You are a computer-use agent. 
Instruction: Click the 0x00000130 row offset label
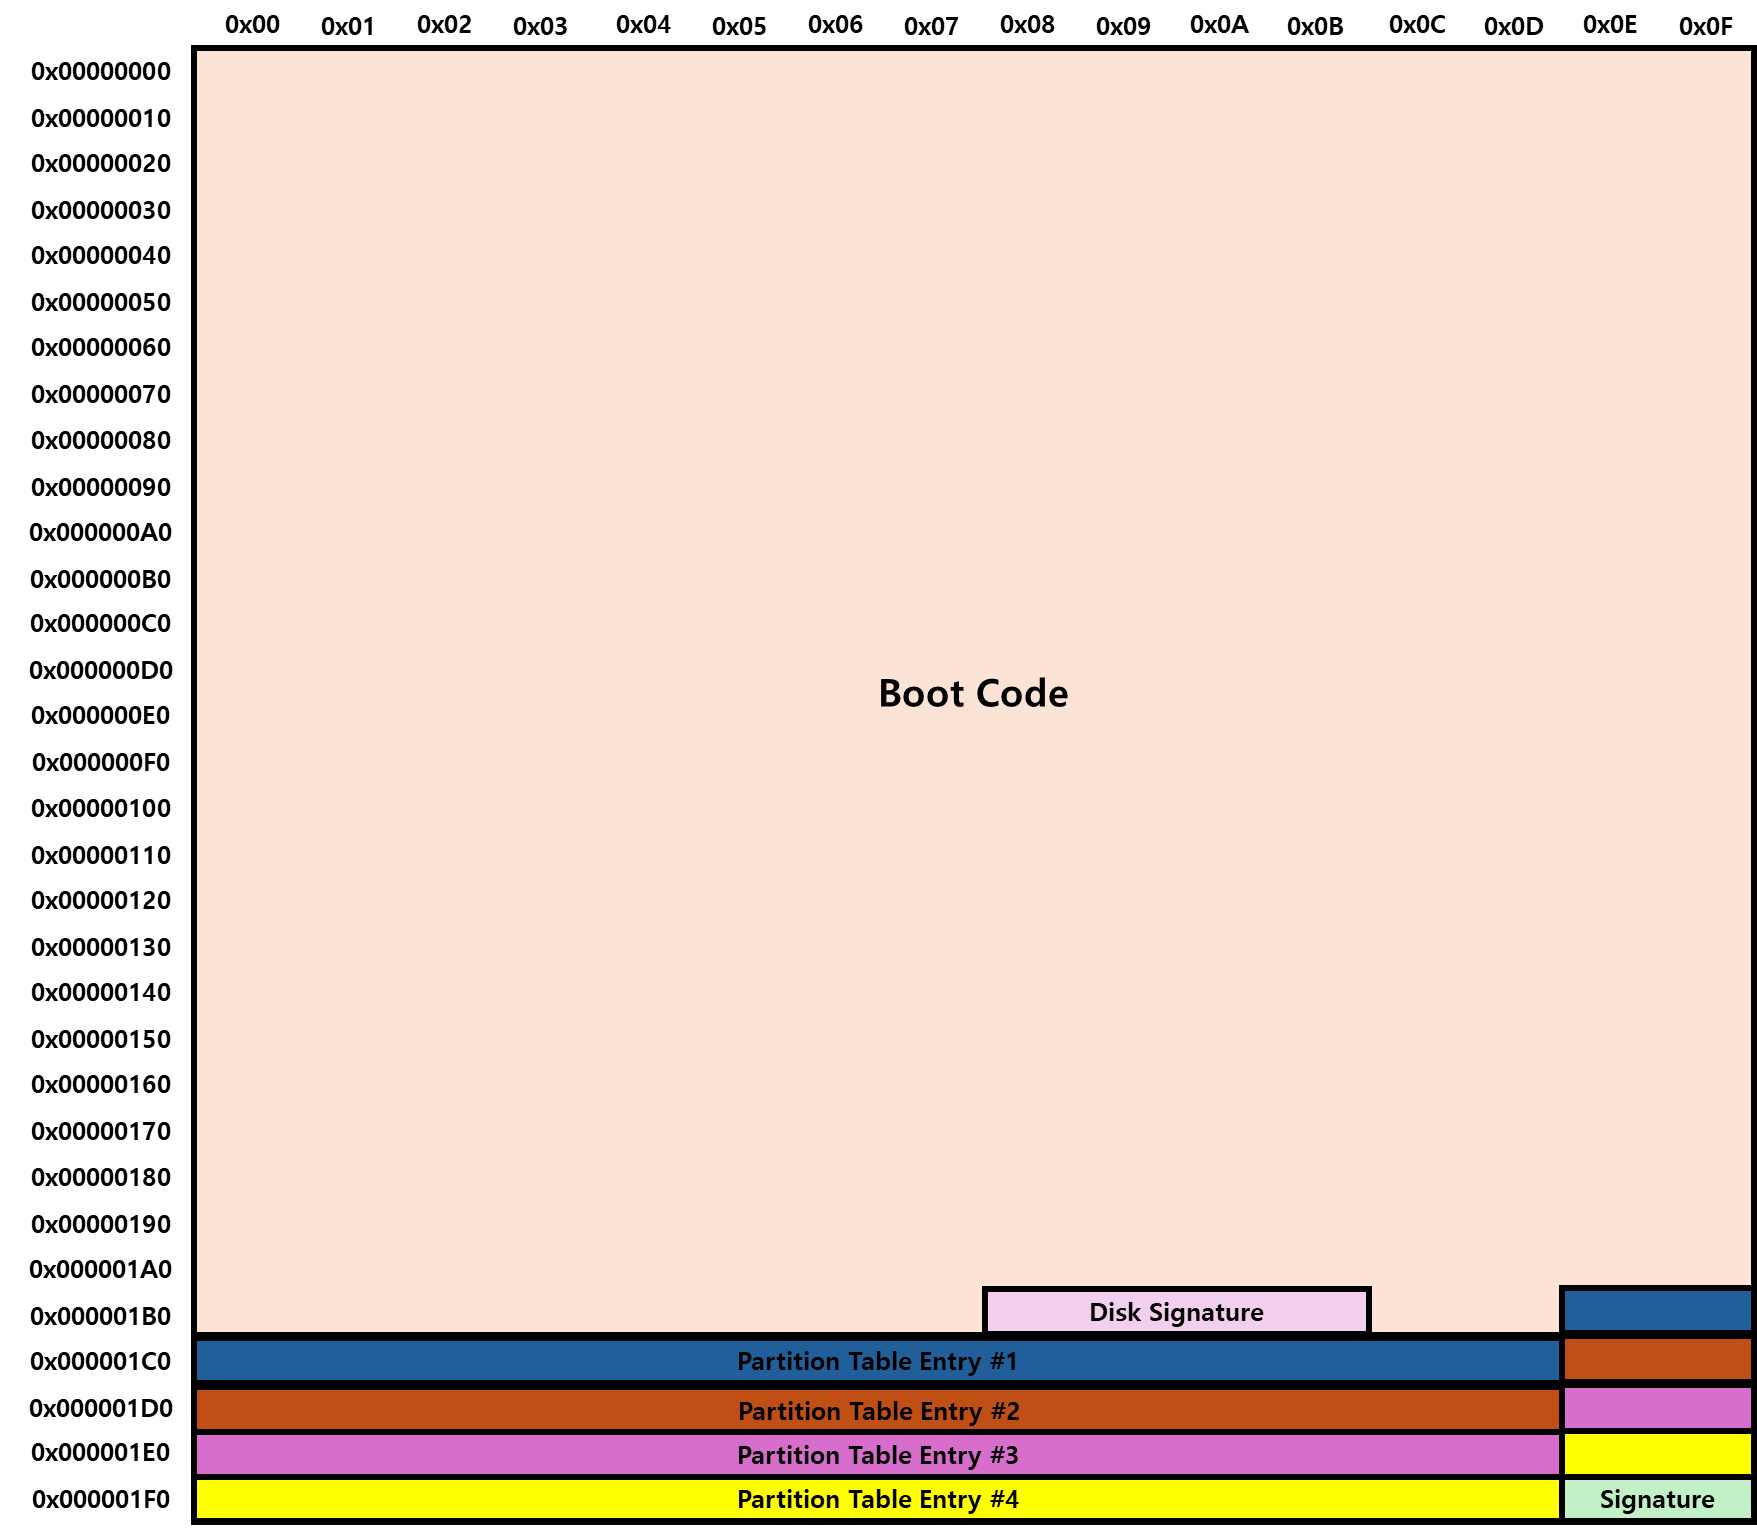pyautogui.click(x=101, y=948)
